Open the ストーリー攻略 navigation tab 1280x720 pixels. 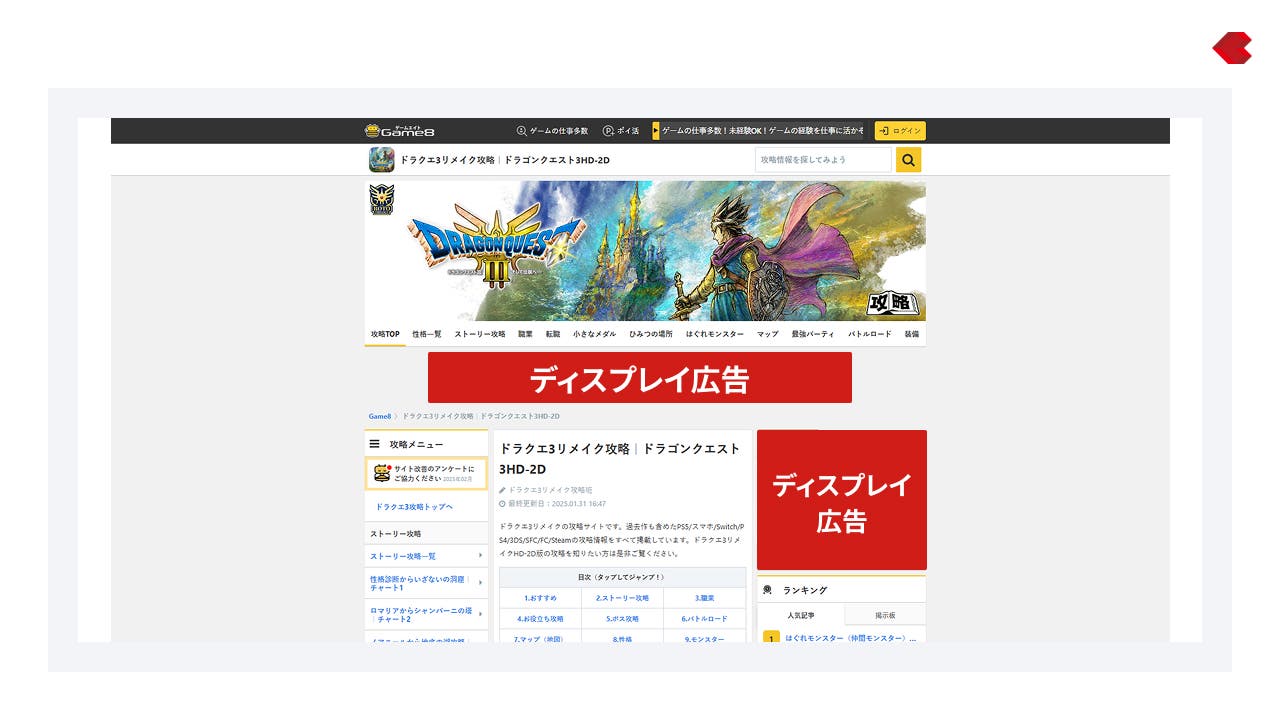click(x=480, y=334)
